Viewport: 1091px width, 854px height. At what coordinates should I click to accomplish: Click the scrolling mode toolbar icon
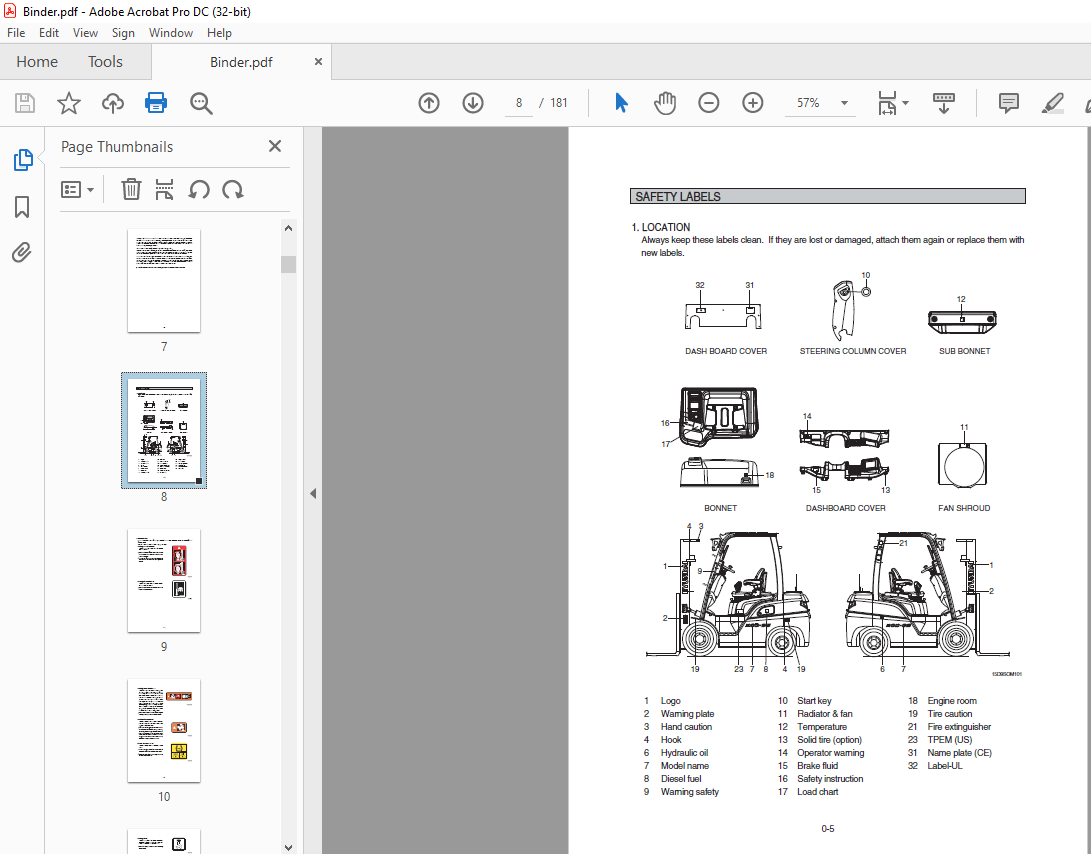[x=943, y=103]
